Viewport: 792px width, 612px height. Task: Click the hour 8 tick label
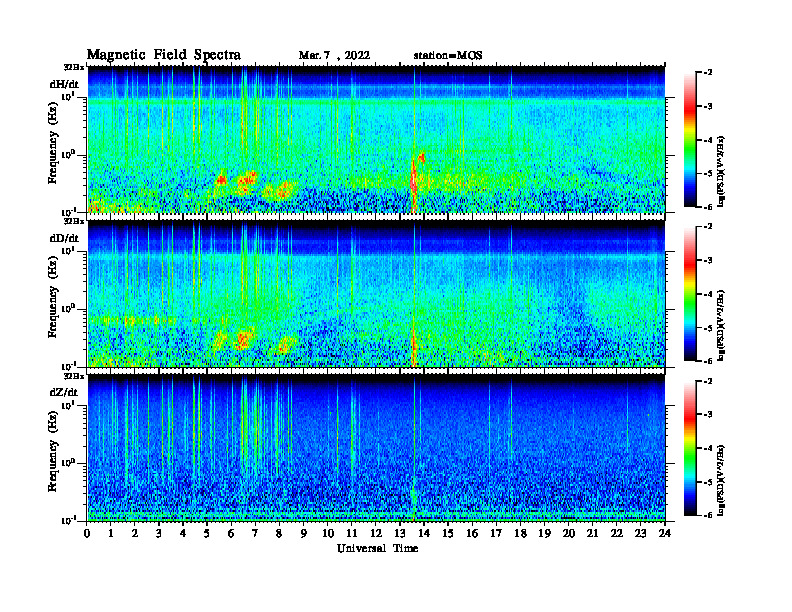pyautogui.click(x=279, y=533)
